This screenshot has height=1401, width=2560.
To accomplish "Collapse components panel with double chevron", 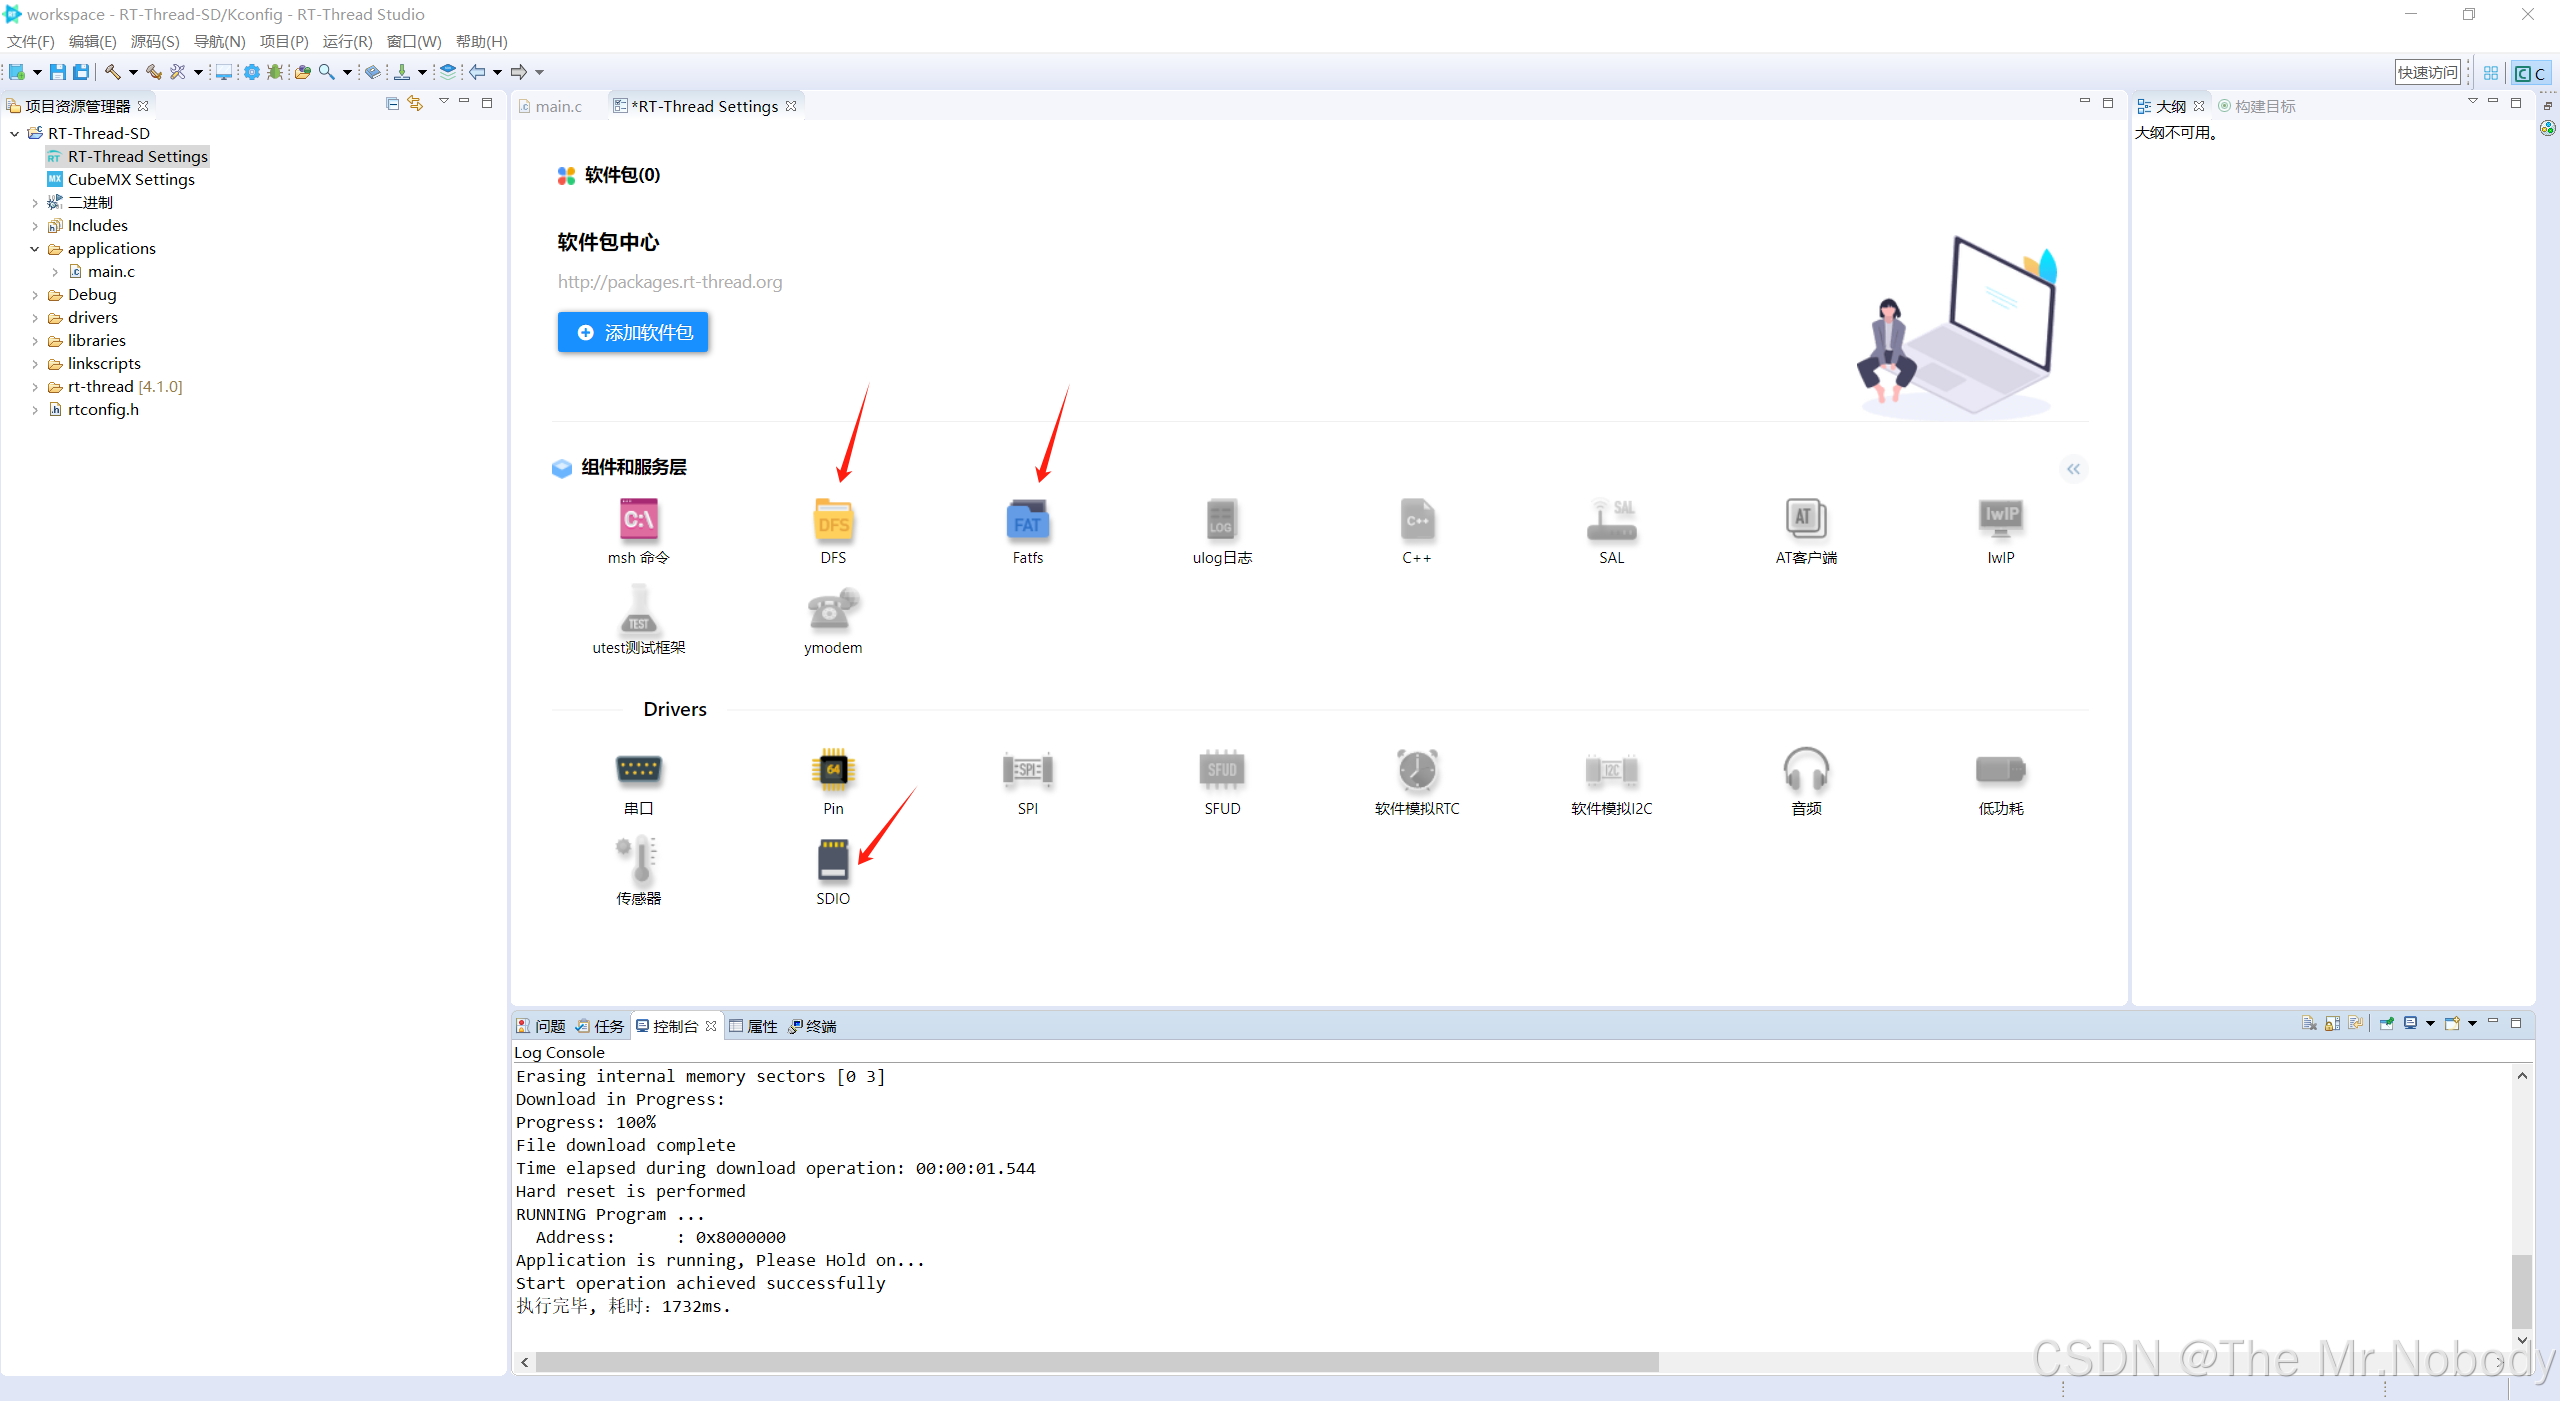I will (x=2073, y=469).
